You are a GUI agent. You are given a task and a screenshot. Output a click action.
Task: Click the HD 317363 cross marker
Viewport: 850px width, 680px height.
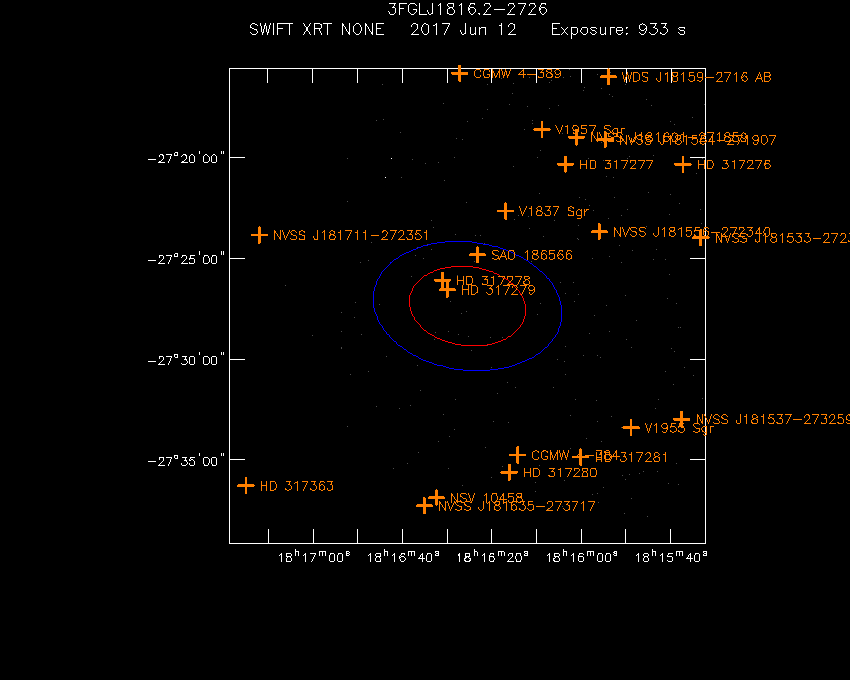point(246,486)
